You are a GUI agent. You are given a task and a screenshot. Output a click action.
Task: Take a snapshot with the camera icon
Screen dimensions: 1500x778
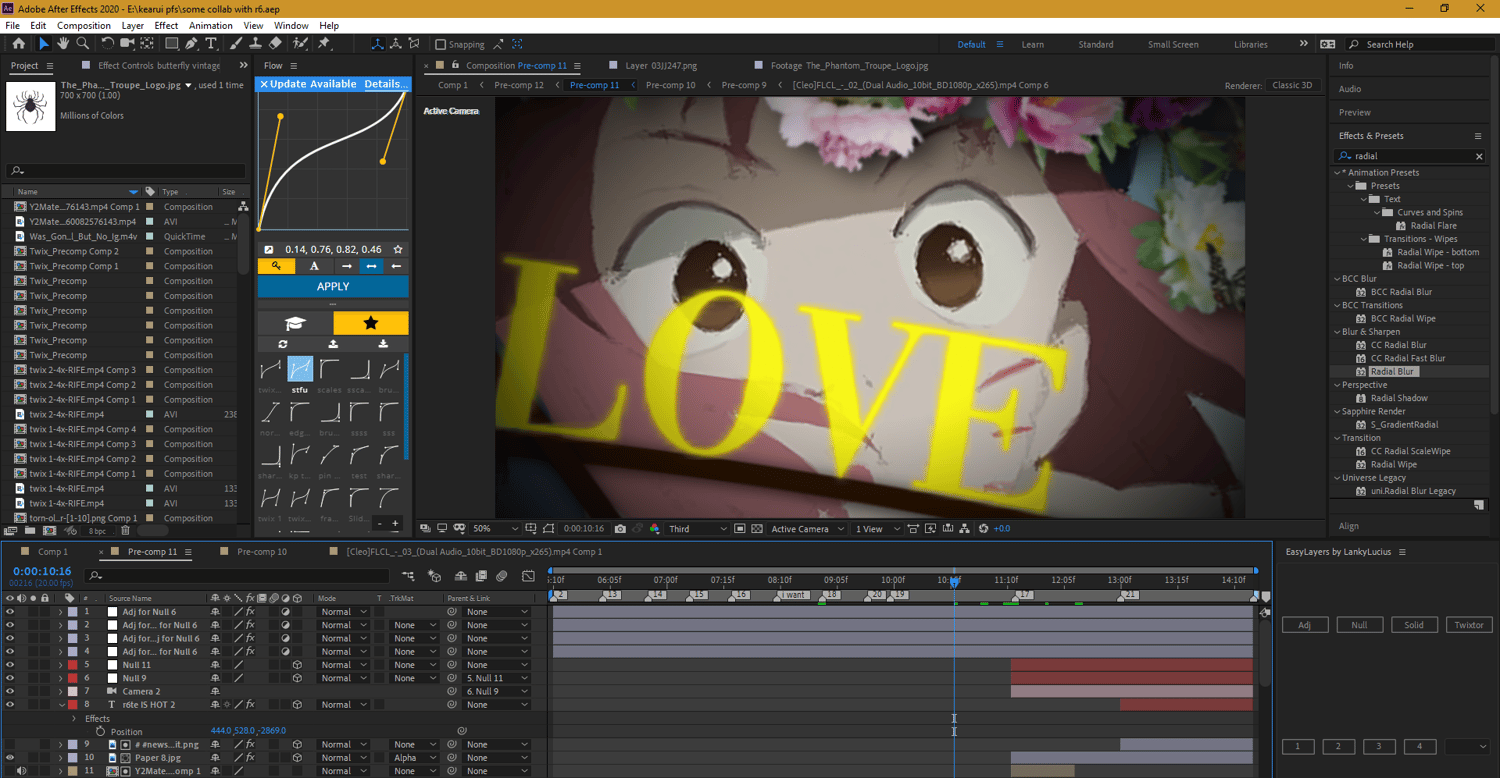[x=621, y=529]
